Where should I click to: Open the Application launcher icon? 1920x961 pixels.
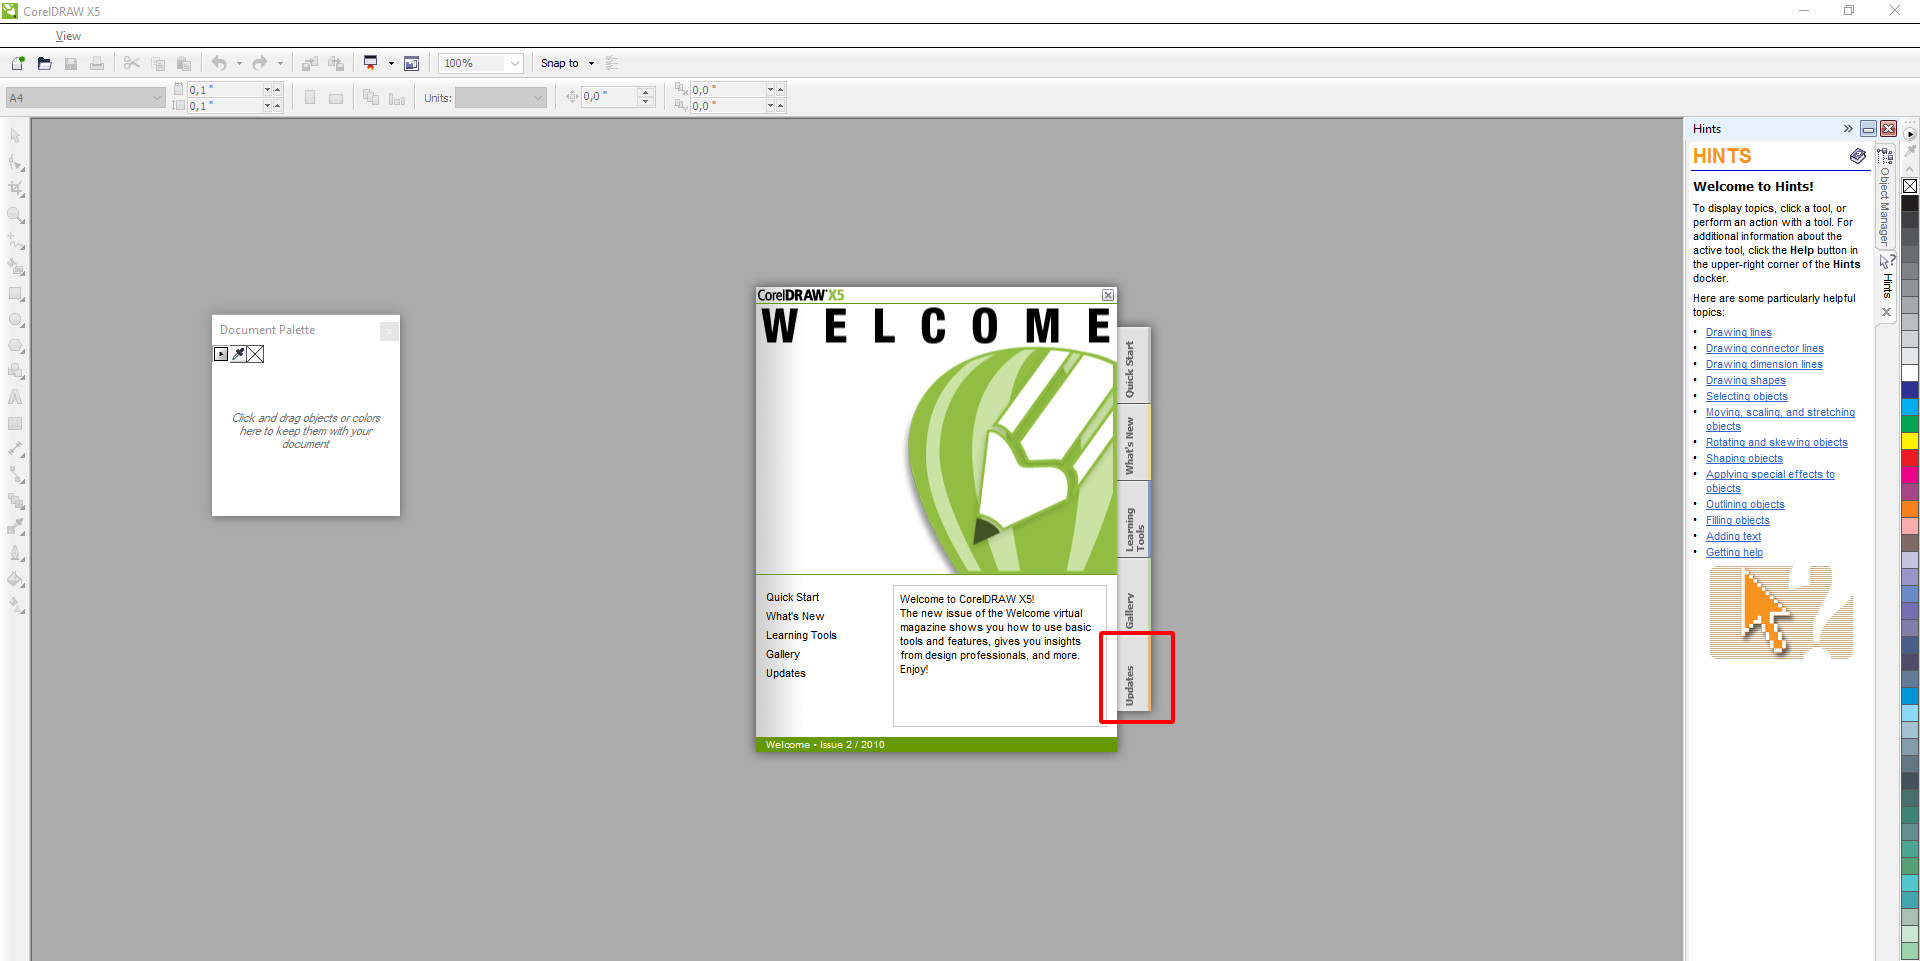coord(370,63)
